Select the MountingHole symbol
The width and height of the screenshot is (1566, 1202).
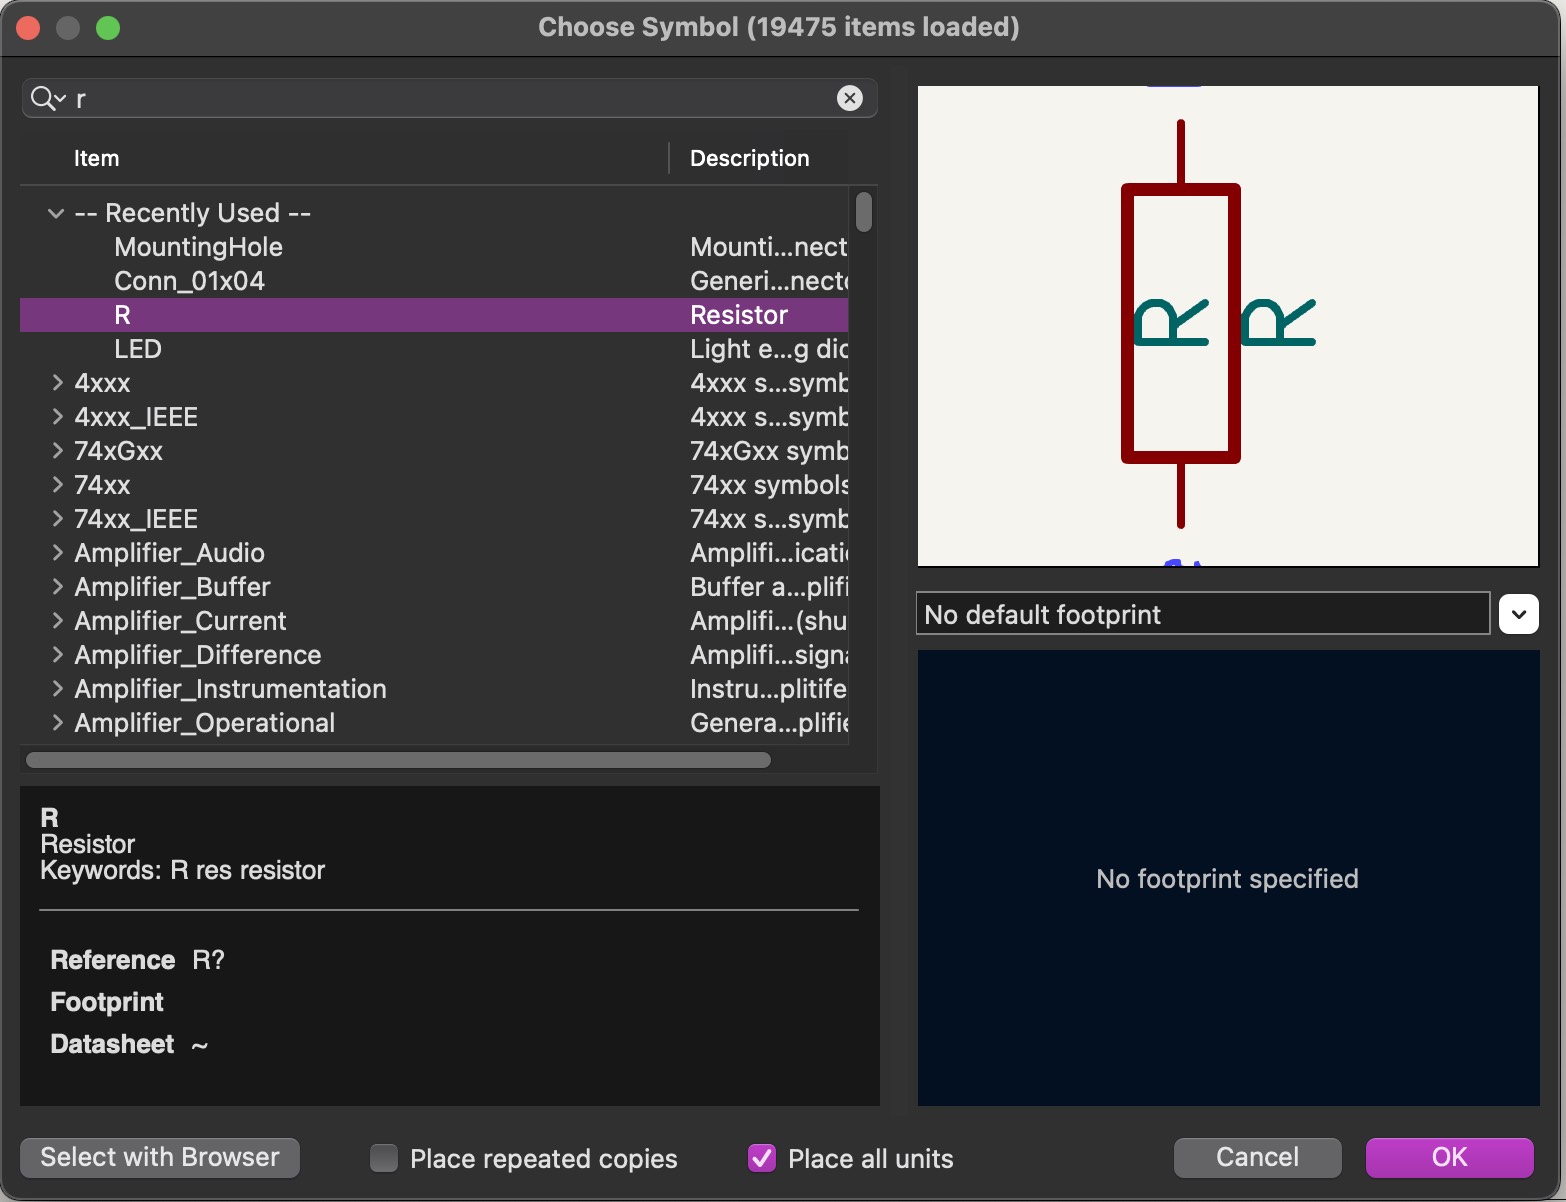coord(434,247)
